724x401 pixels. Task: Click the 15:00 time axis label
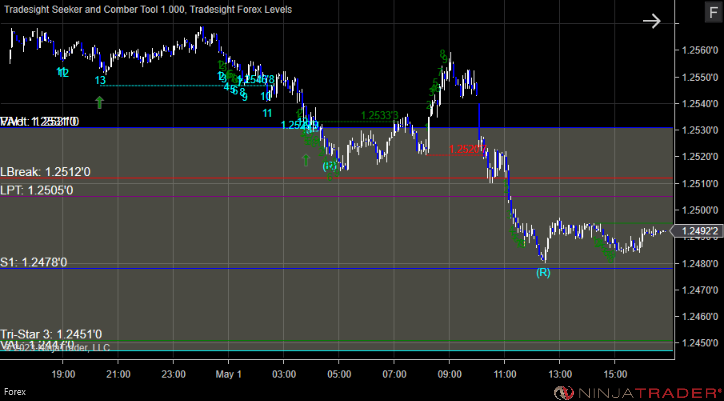click(615, 373)
